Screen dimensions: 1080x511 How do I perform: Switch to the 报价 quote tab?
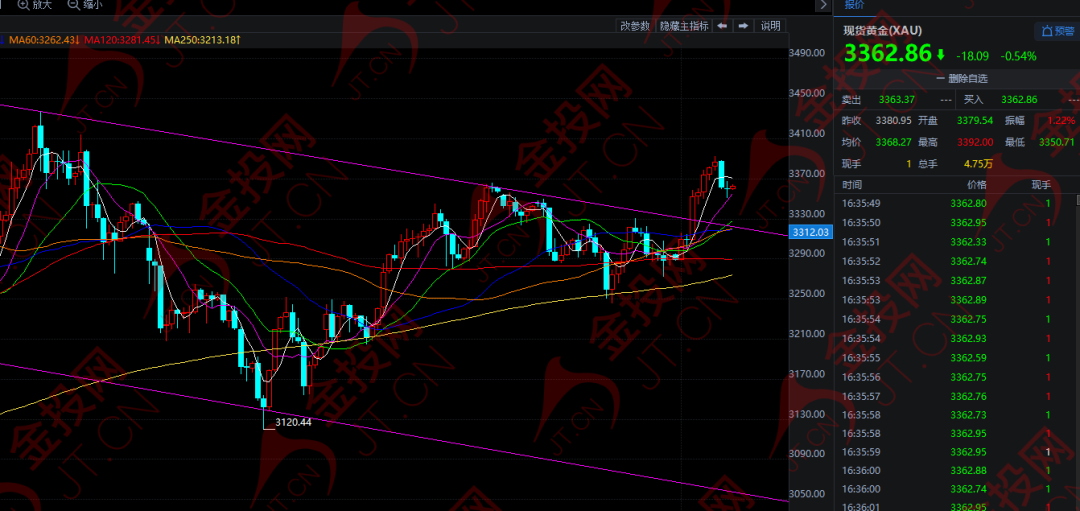point(854,5)
